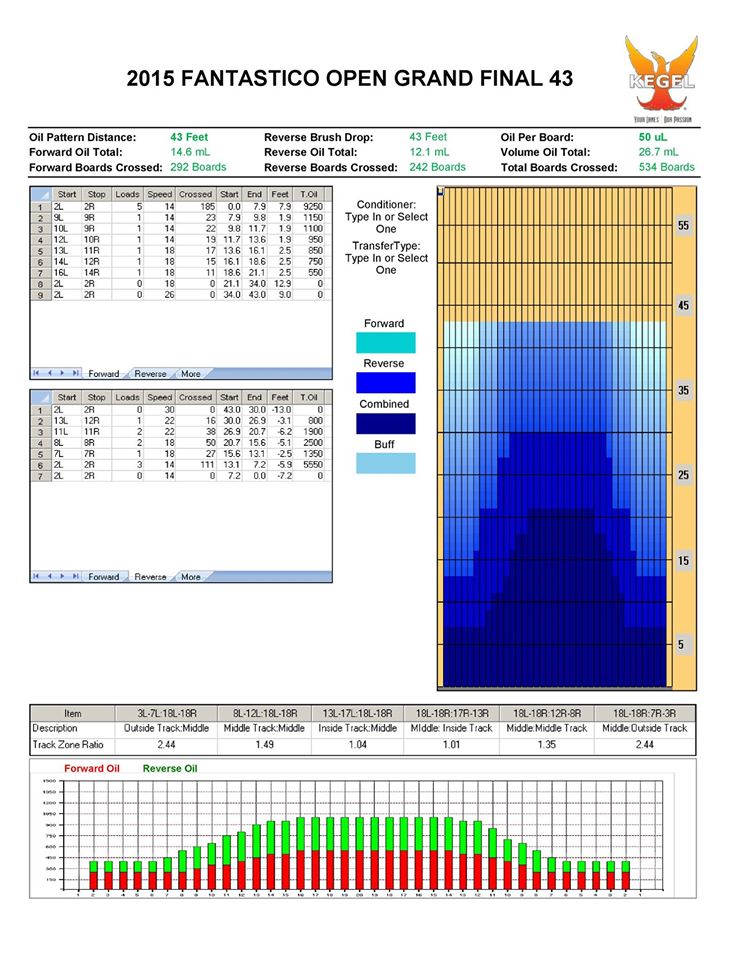Click the 55 feet marker on lane graph

tap(683, 225)
